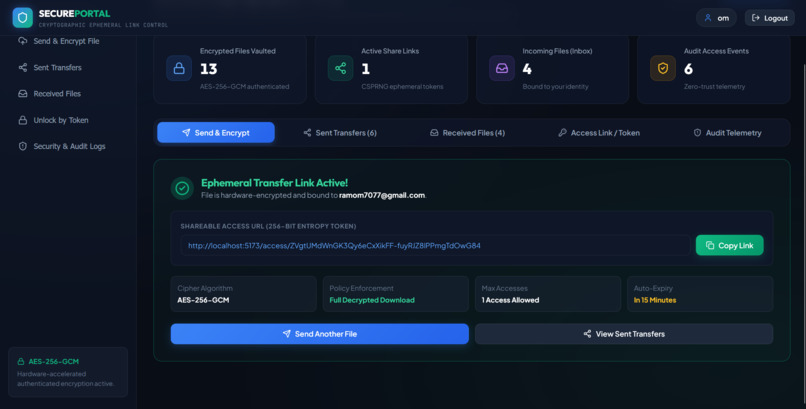Click the inbox icon next to sidebar Received Files
This screenshot has height=409, width=806.
(23, 94)
